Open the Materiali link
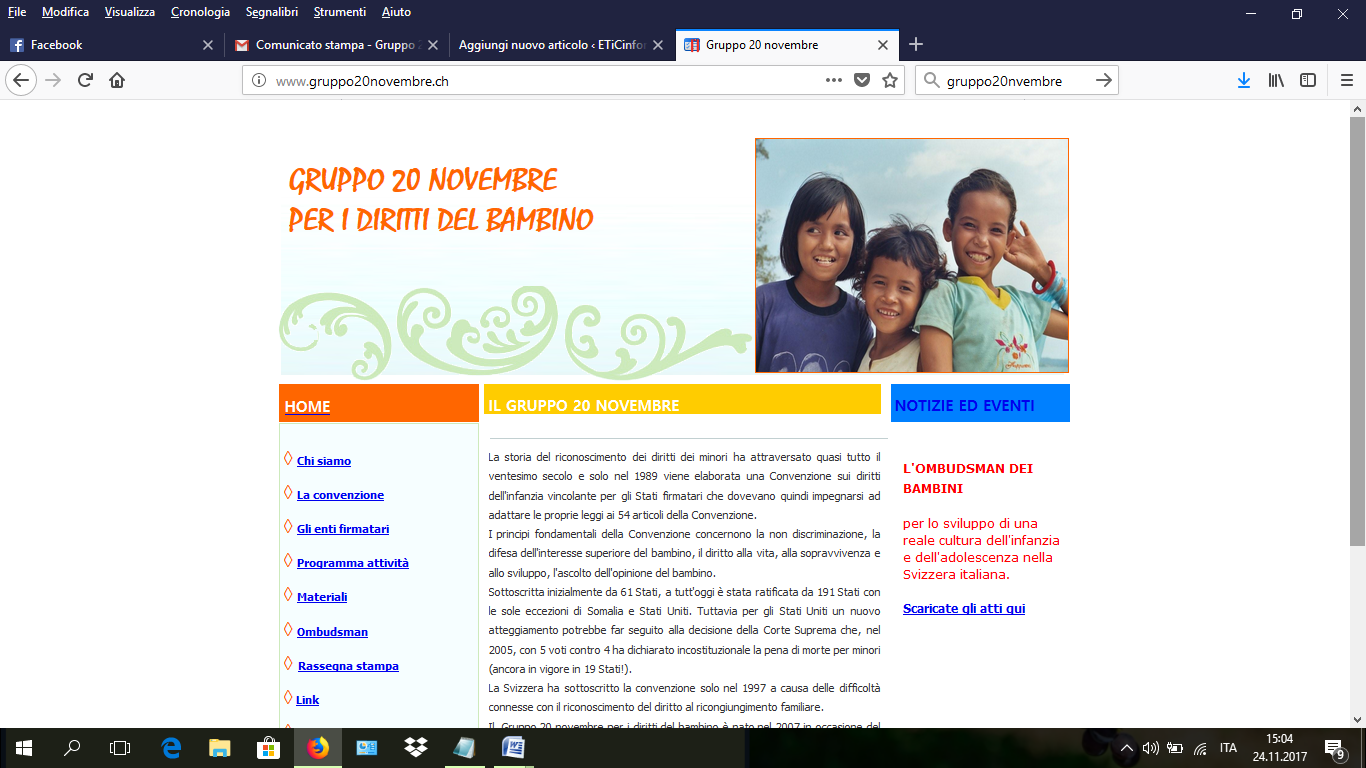 pyautogui.click(x=322, y=597)
